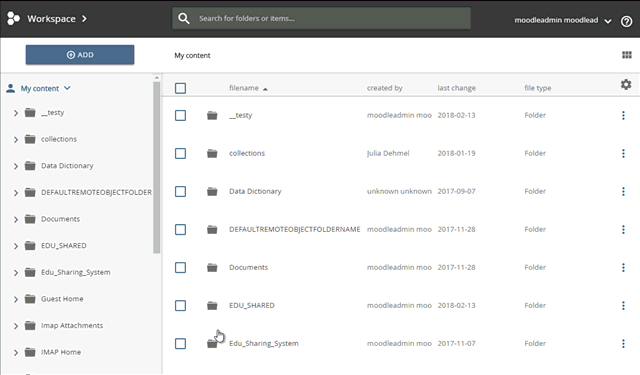The width and height of the screenshot is (640, 375).
Task: Click the search magnifier icon
Action: pos(184,18)
